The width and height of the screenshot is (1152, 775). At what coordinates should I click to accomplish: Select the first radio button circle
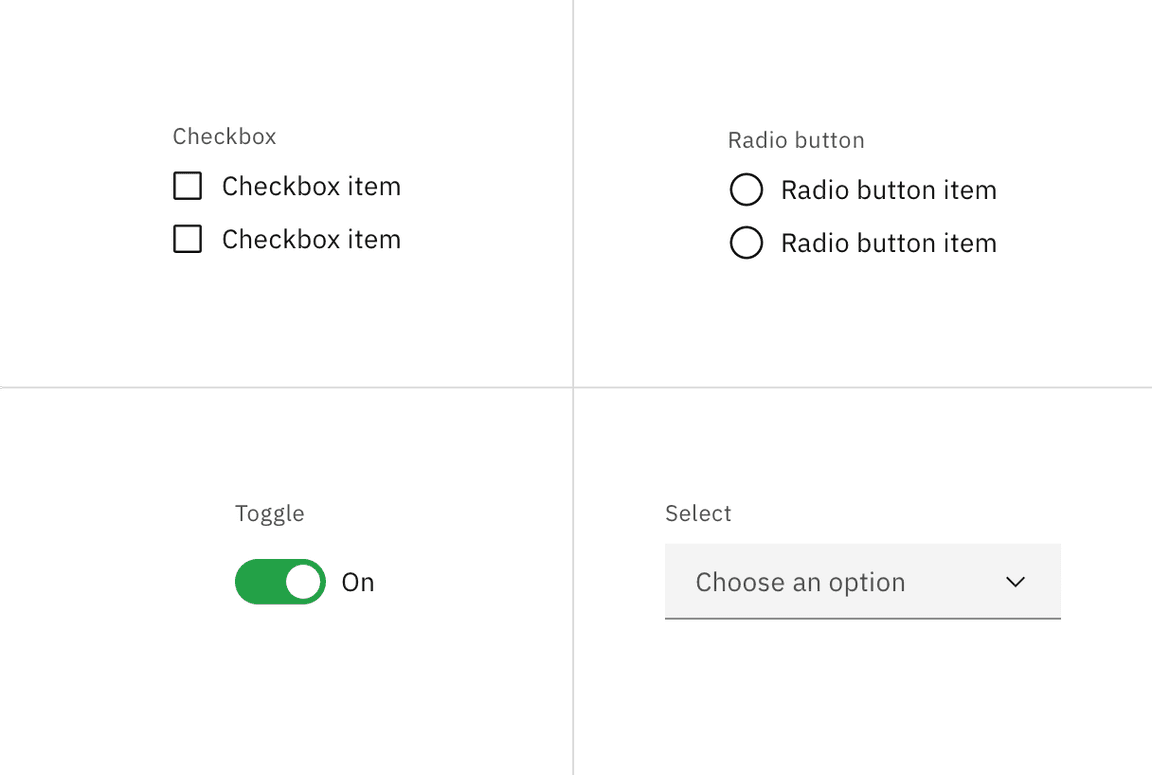746,190
